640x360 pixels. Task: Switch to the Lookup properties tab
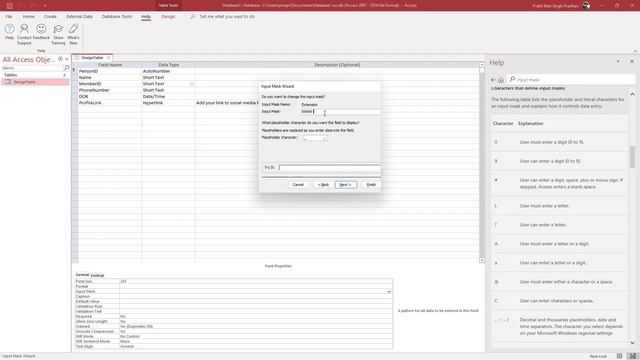tap(97, 276)
